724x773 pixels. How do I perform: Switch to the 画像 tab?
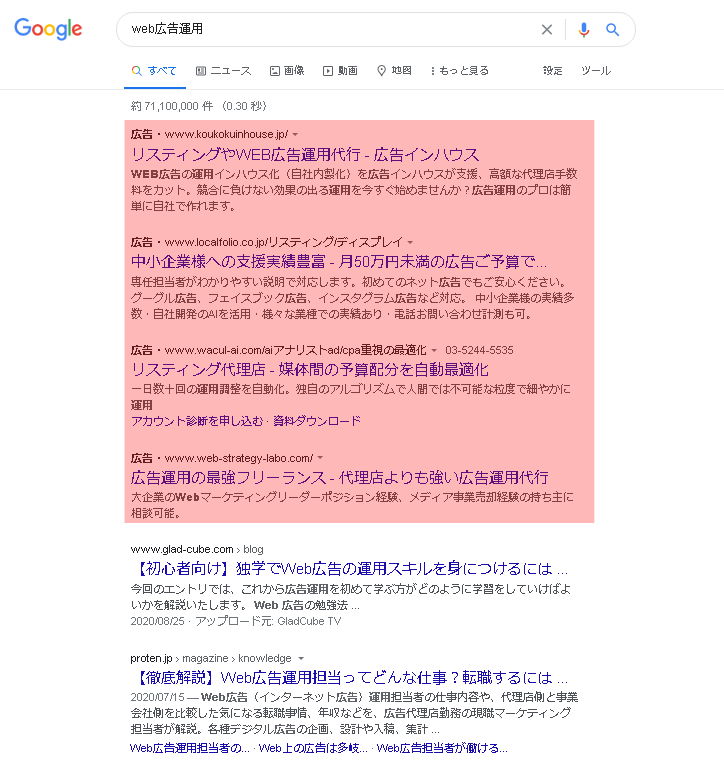[x=287, y=71]
